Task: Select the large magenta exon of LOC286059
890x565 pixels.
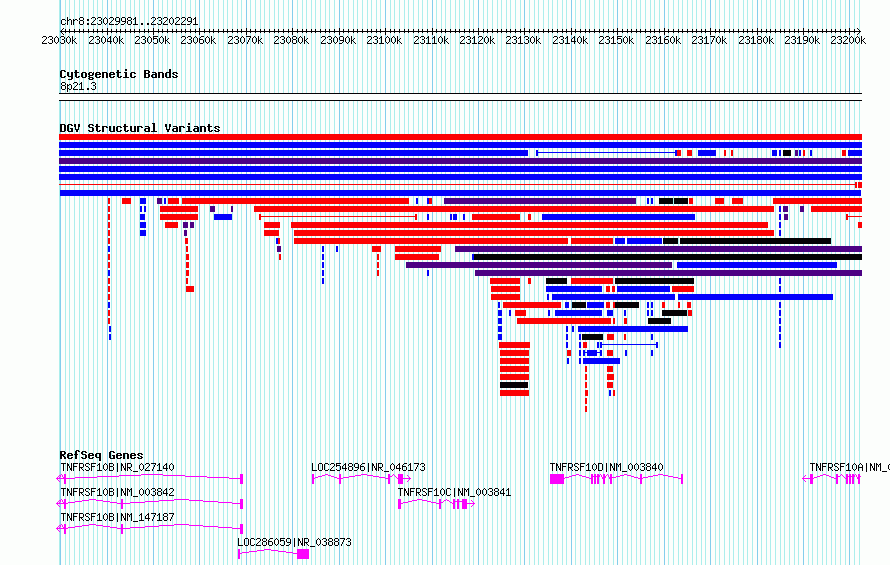Action: (303, 554)
